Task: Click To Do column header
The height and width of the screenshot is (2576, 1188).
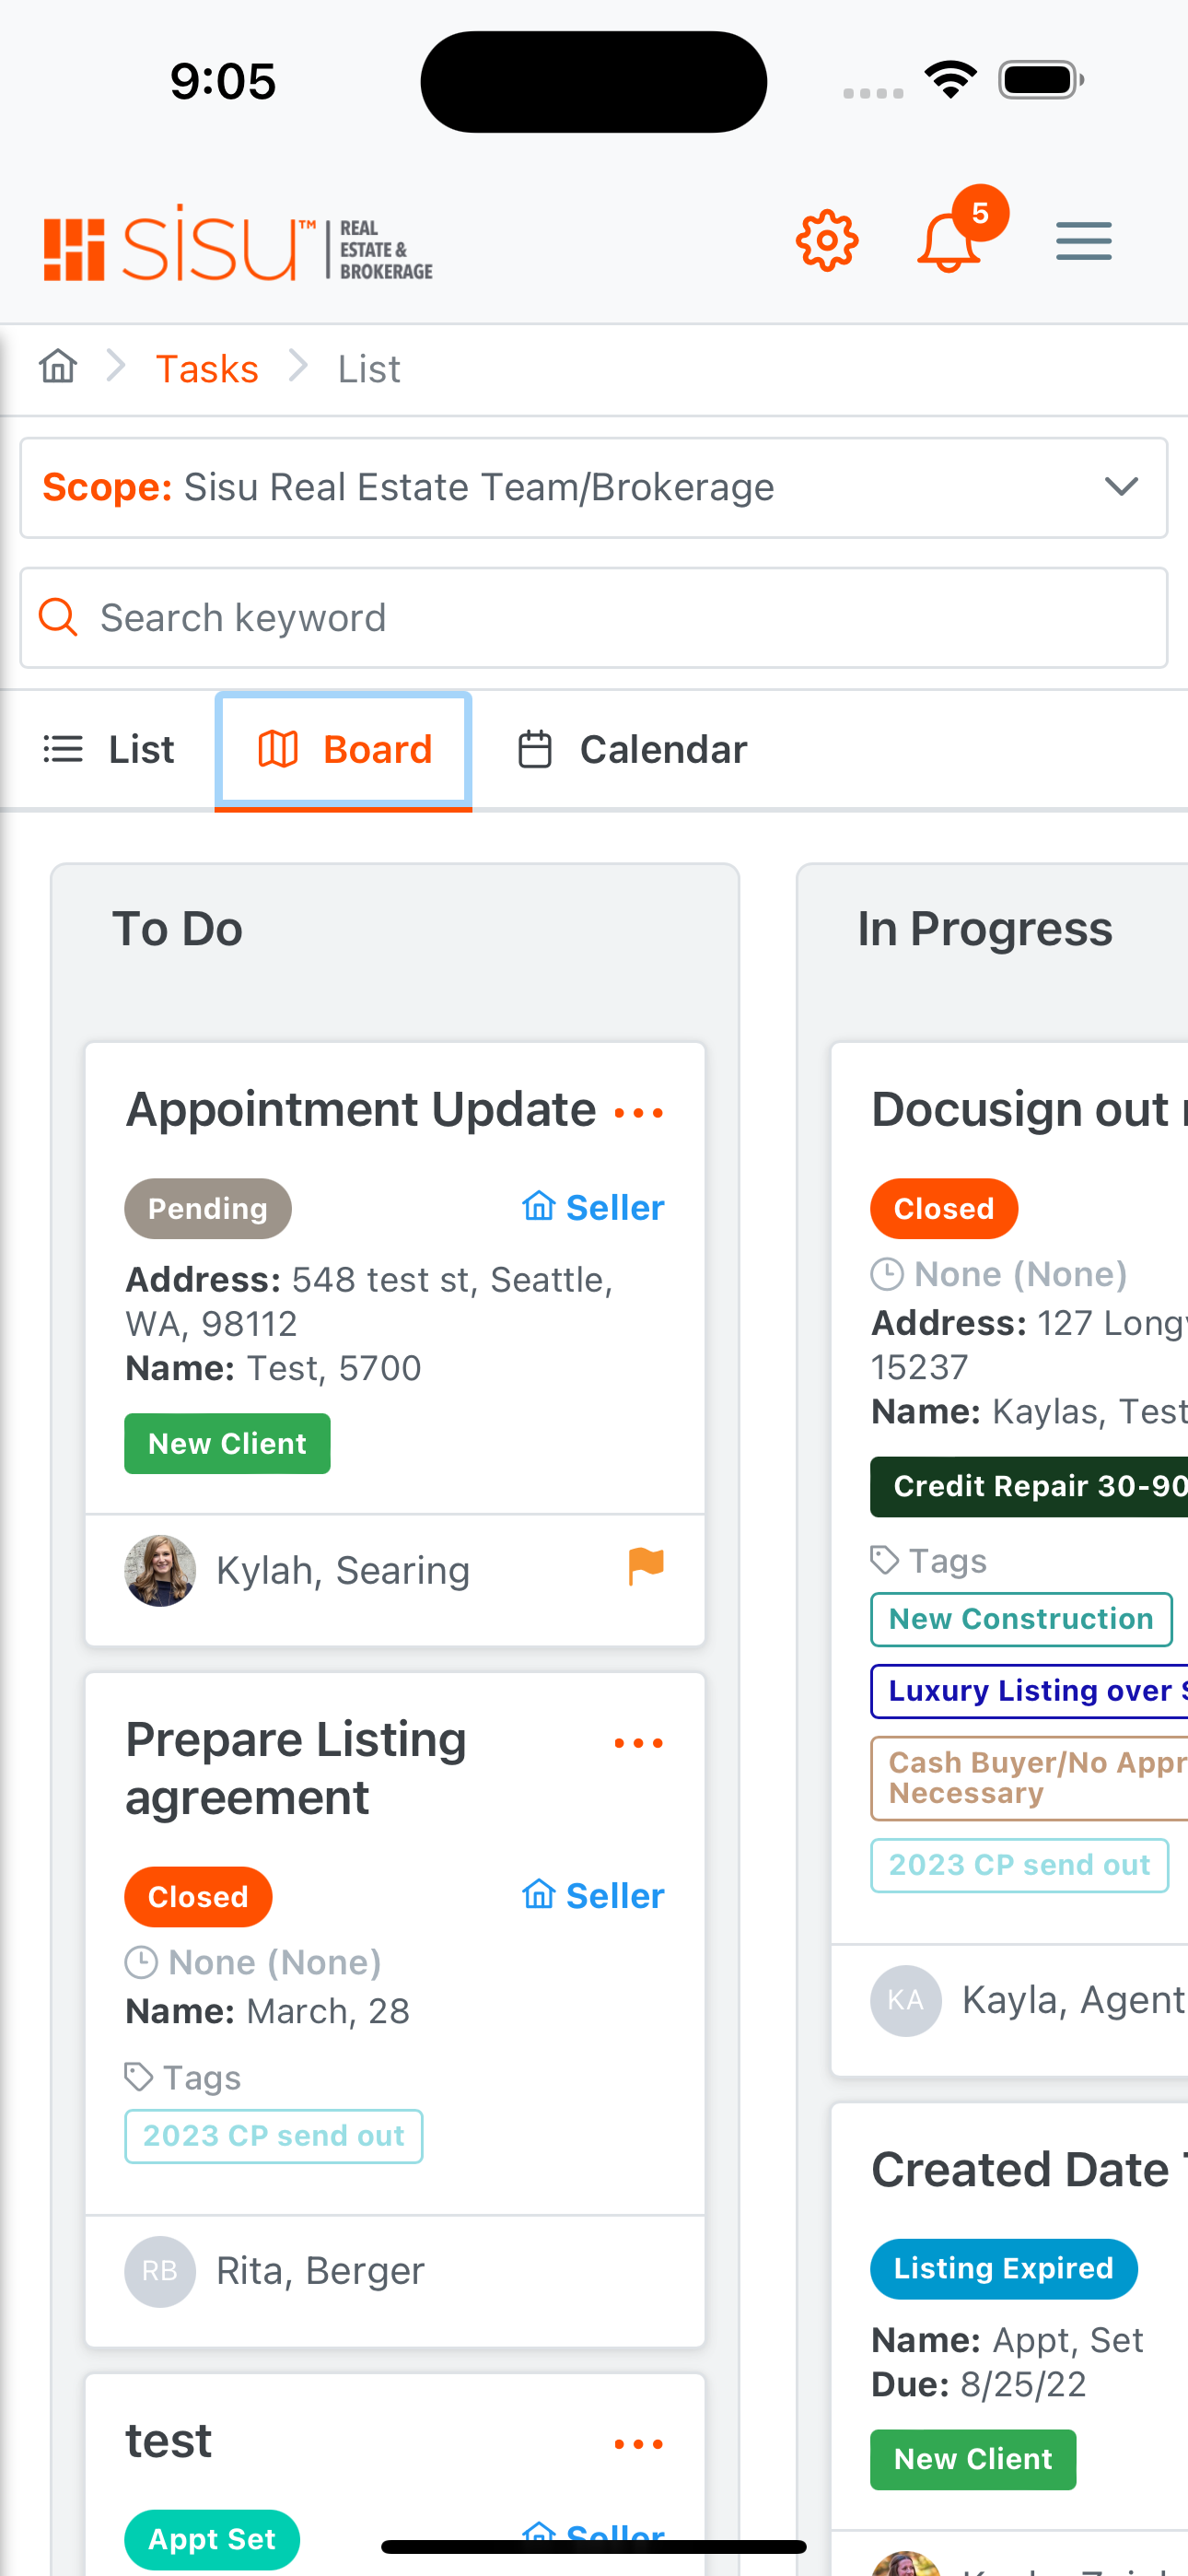Action: click(x=177, y=930)
